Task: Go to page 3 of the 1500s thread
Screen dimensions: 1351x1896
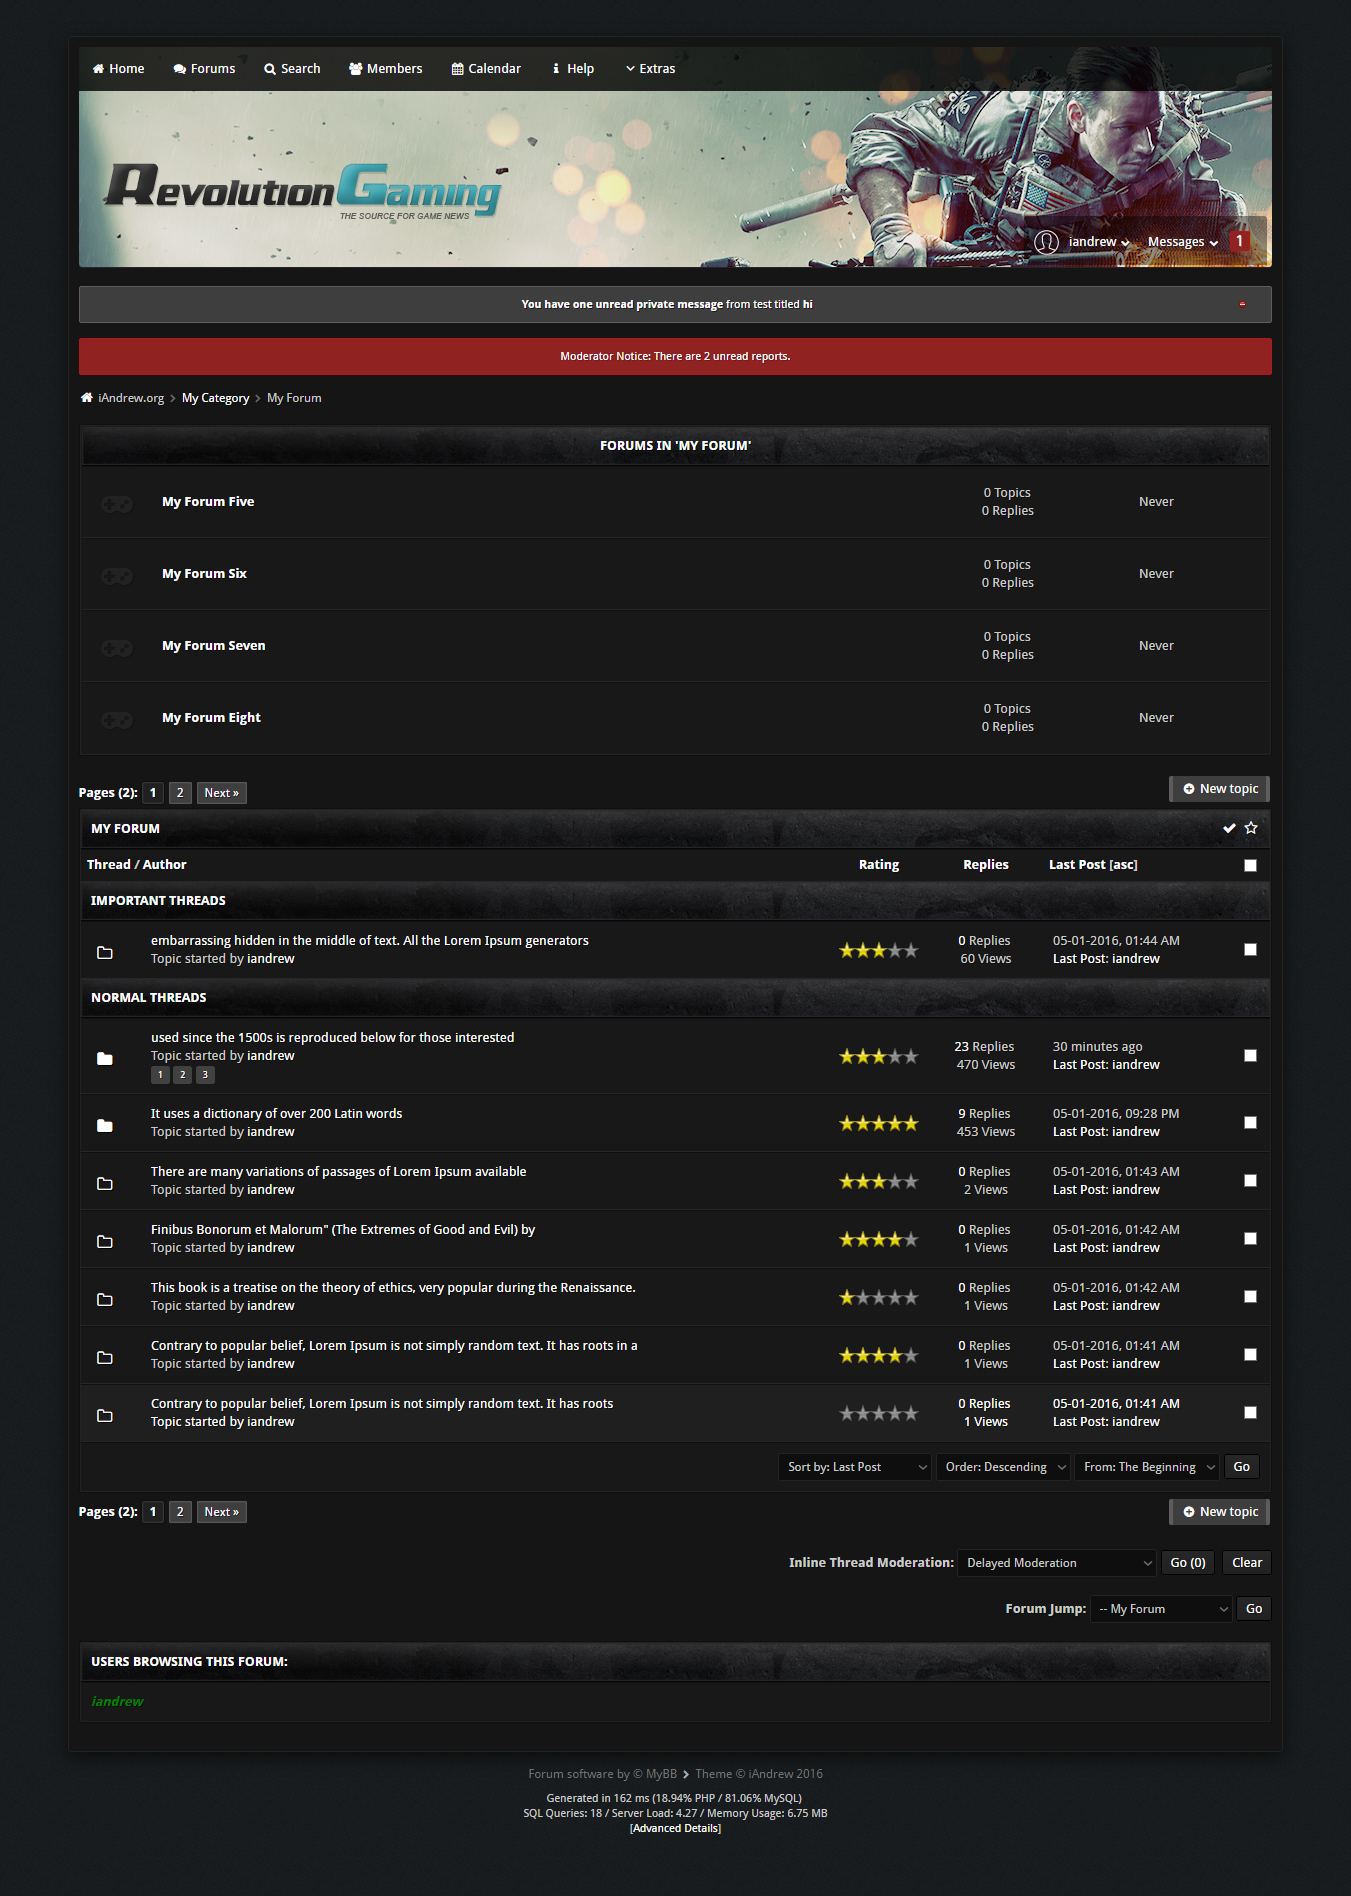Action: 205,1075
